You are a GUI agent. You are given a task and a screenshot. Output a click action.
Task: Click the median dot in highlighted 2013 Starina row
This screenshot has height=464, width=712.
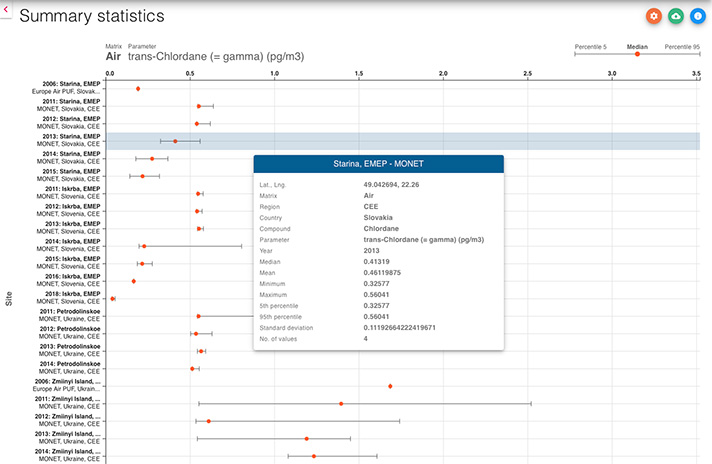coord(175,141)
